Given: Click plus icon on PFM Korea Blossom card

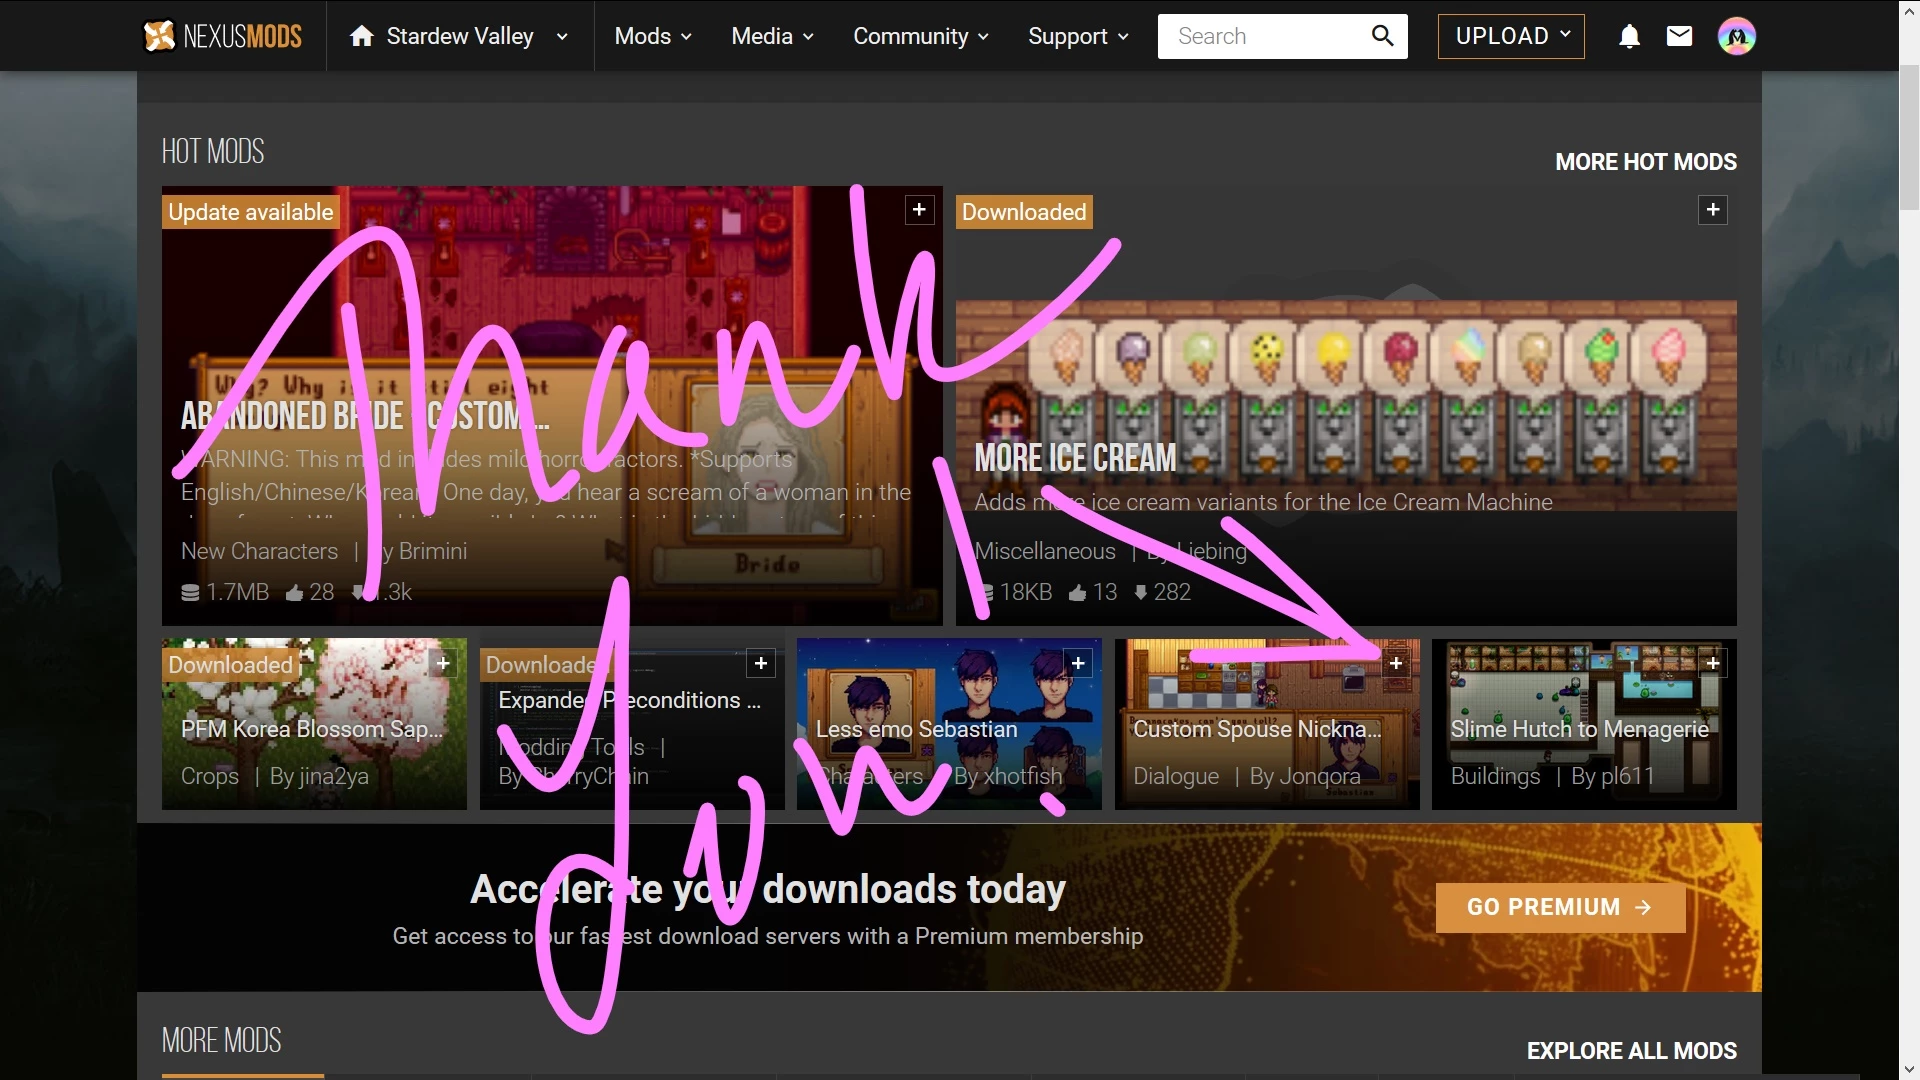Looking at the screenshot, I should click(x=443, y=663).
